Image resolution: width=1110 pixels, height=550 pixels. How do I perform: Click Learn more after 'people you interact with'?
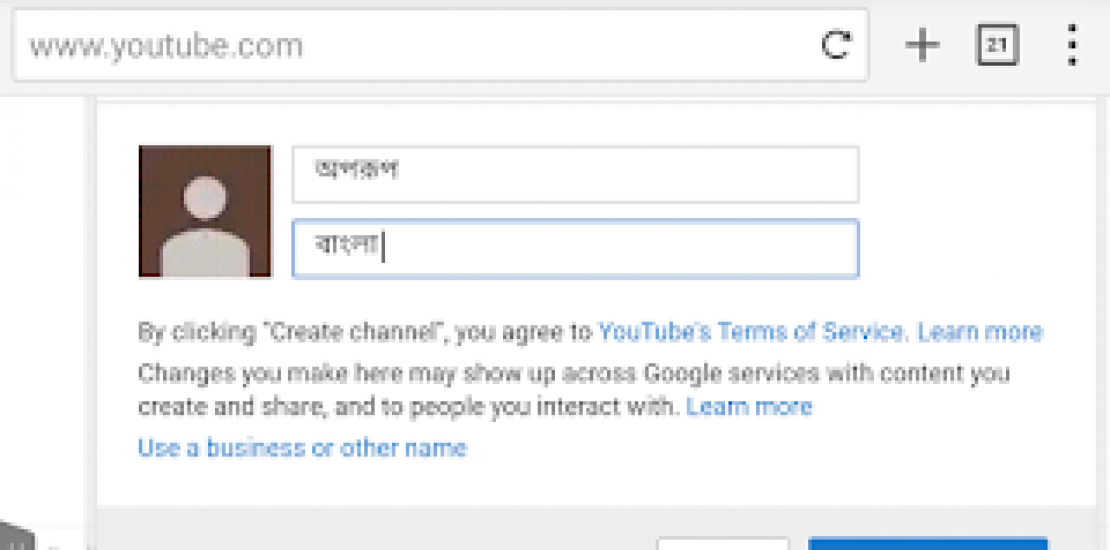pos(749,406)
